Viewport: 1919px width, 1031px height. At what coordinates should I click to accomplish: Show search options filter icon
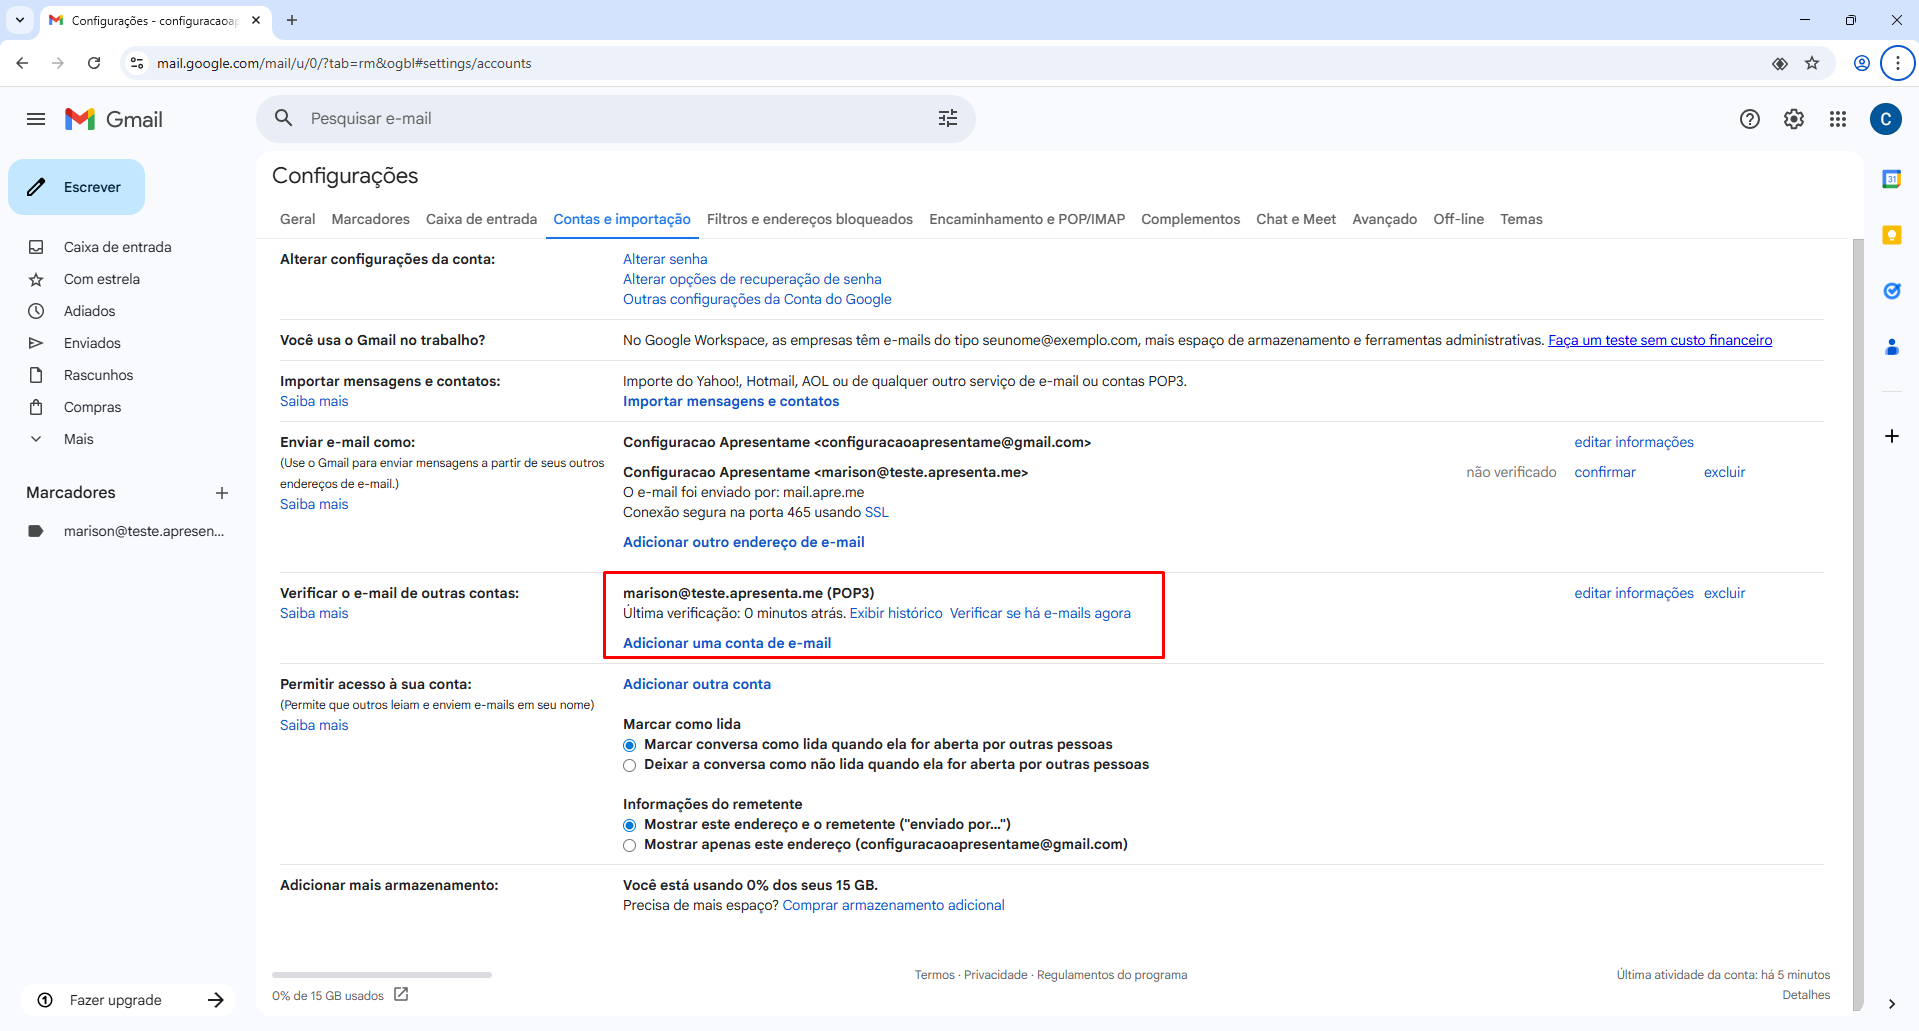947,119
